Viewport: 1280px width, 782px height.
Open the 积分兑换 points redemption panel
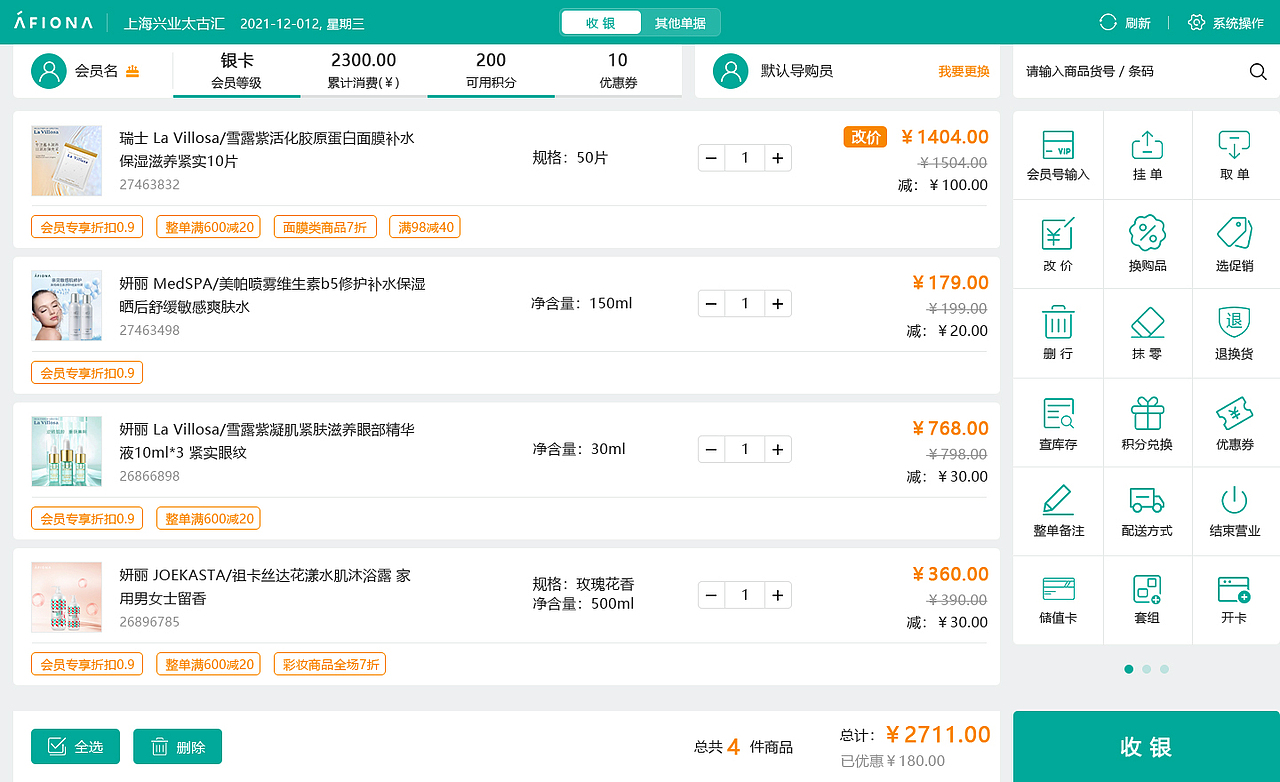pyautogui.click(x=1146, y=422)
